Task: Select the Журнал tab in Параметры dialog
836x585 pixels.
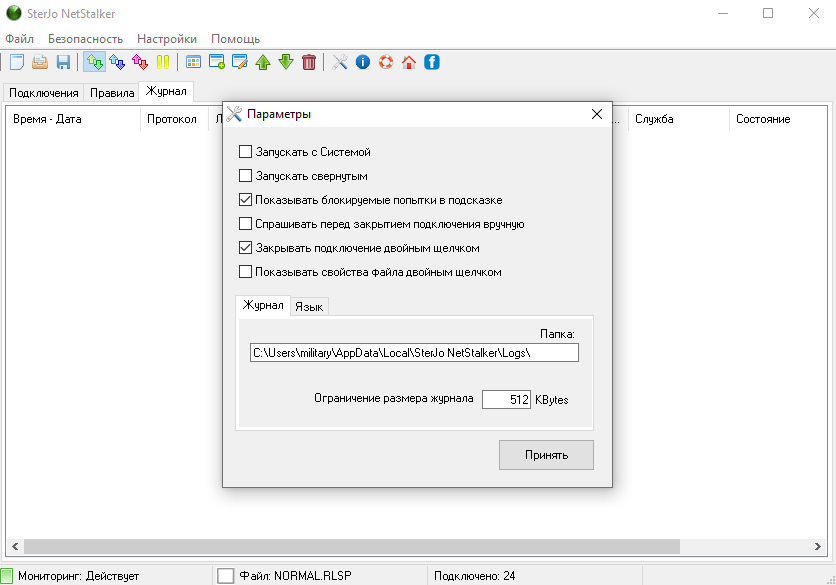Action: tap(263, 305)
